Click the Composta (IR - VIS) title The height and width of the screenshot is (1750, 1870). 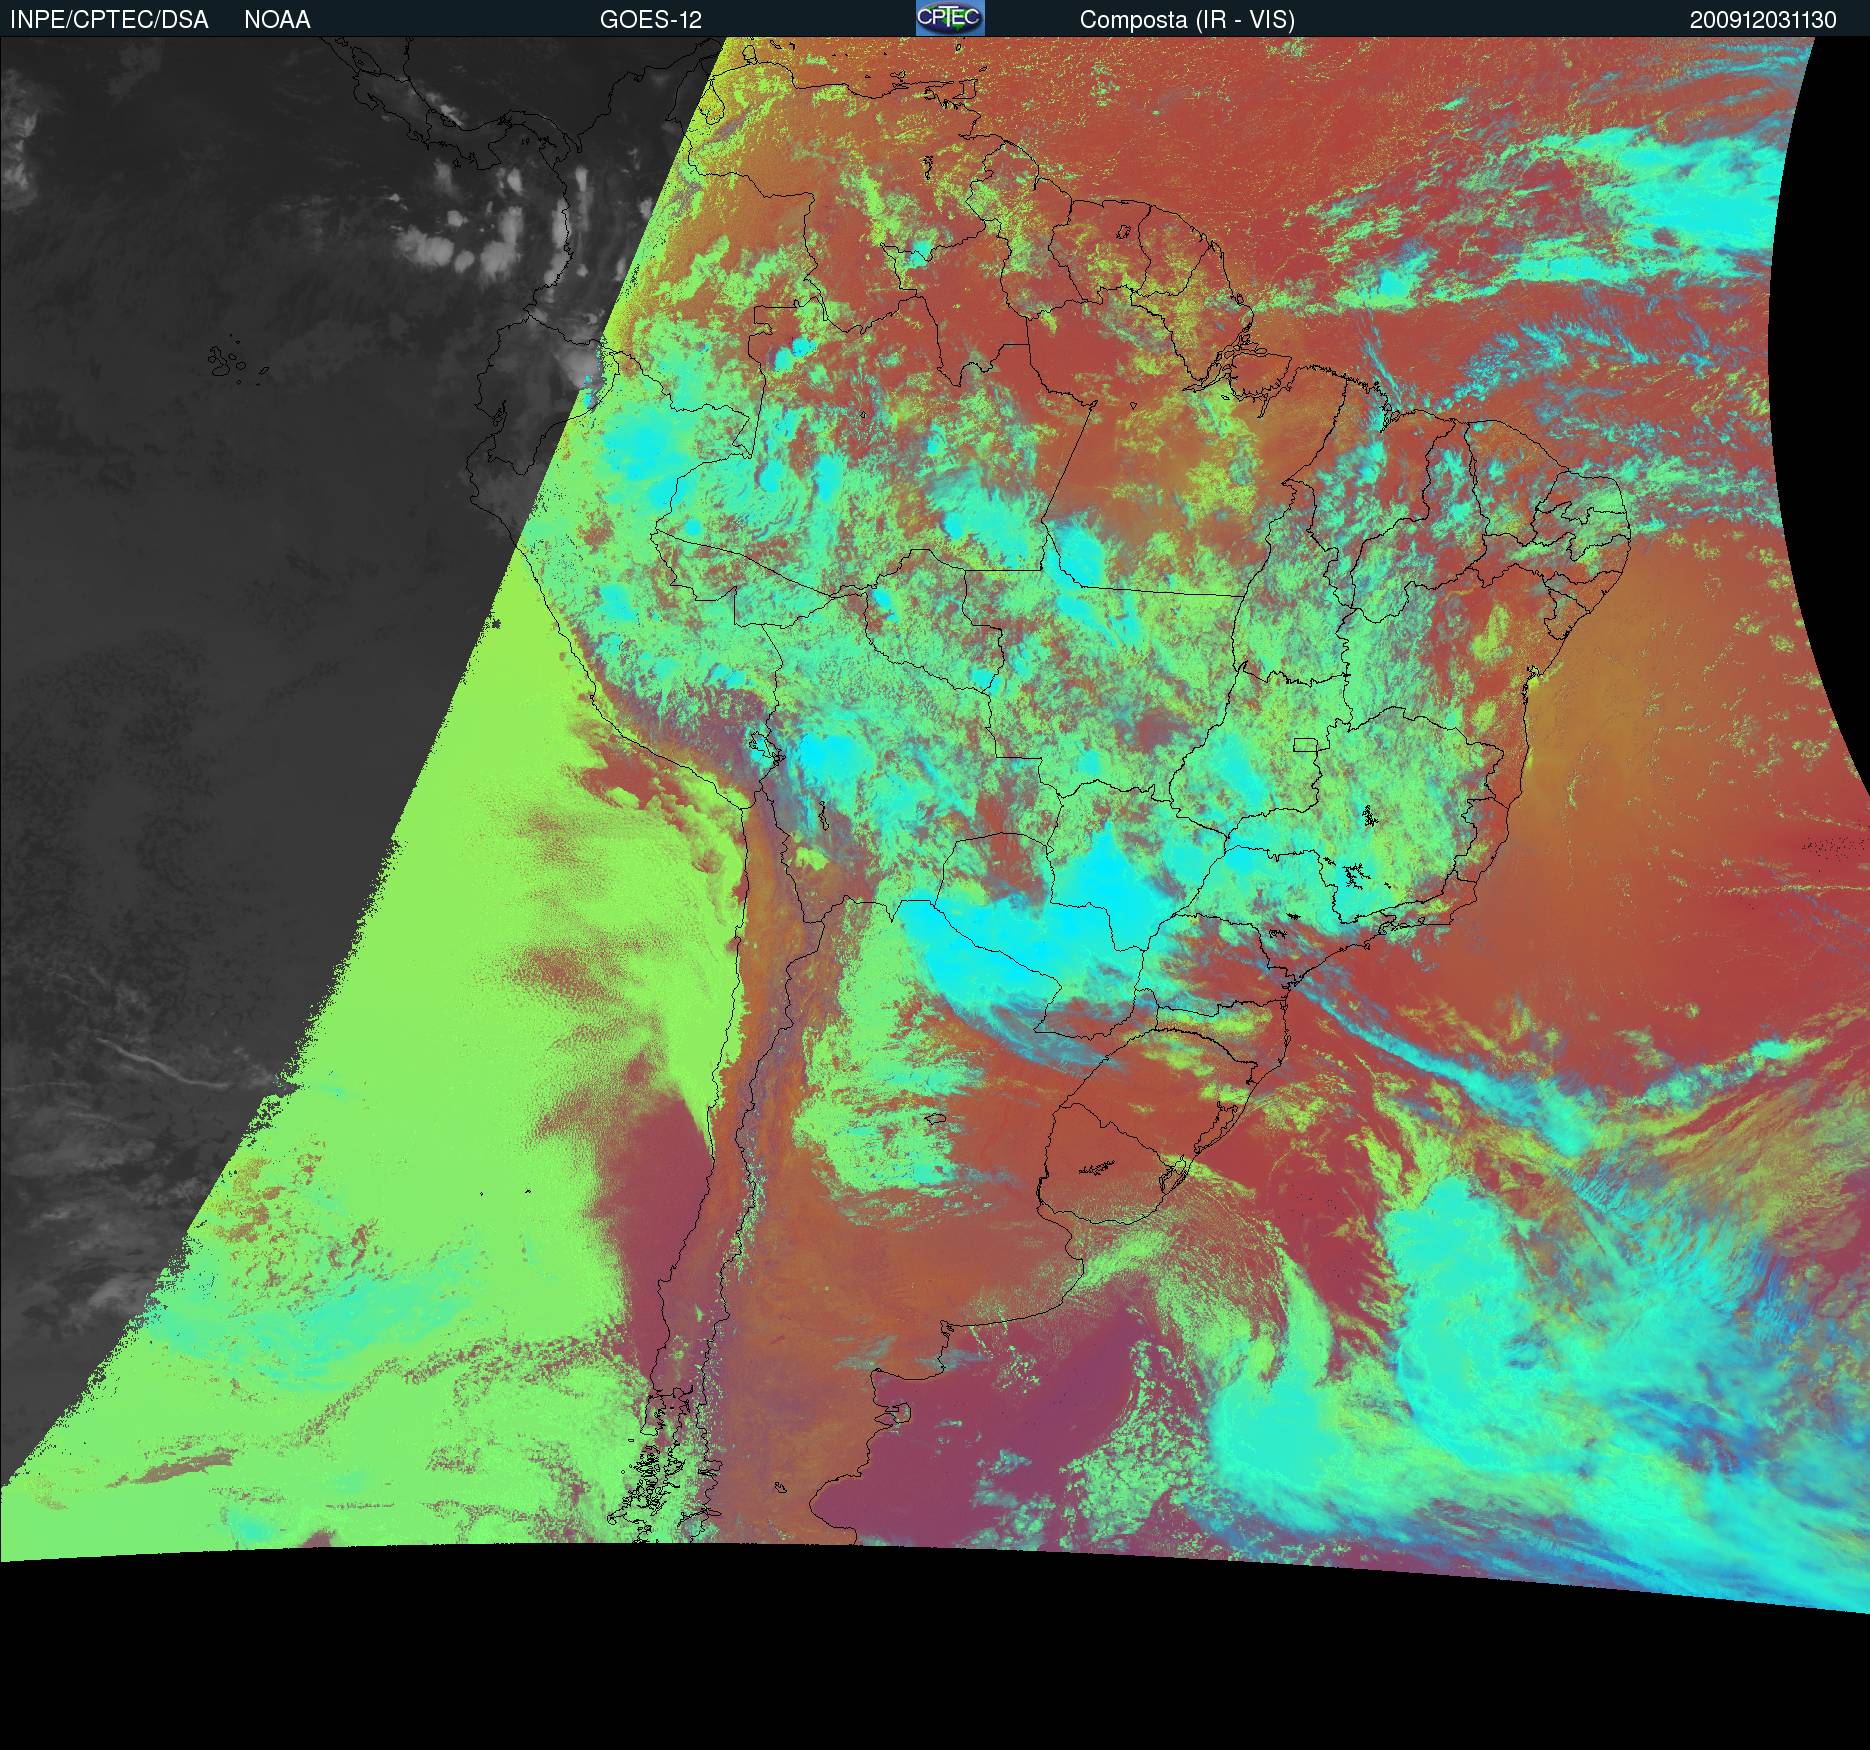pyautogui.click(x=1187, y=20)
